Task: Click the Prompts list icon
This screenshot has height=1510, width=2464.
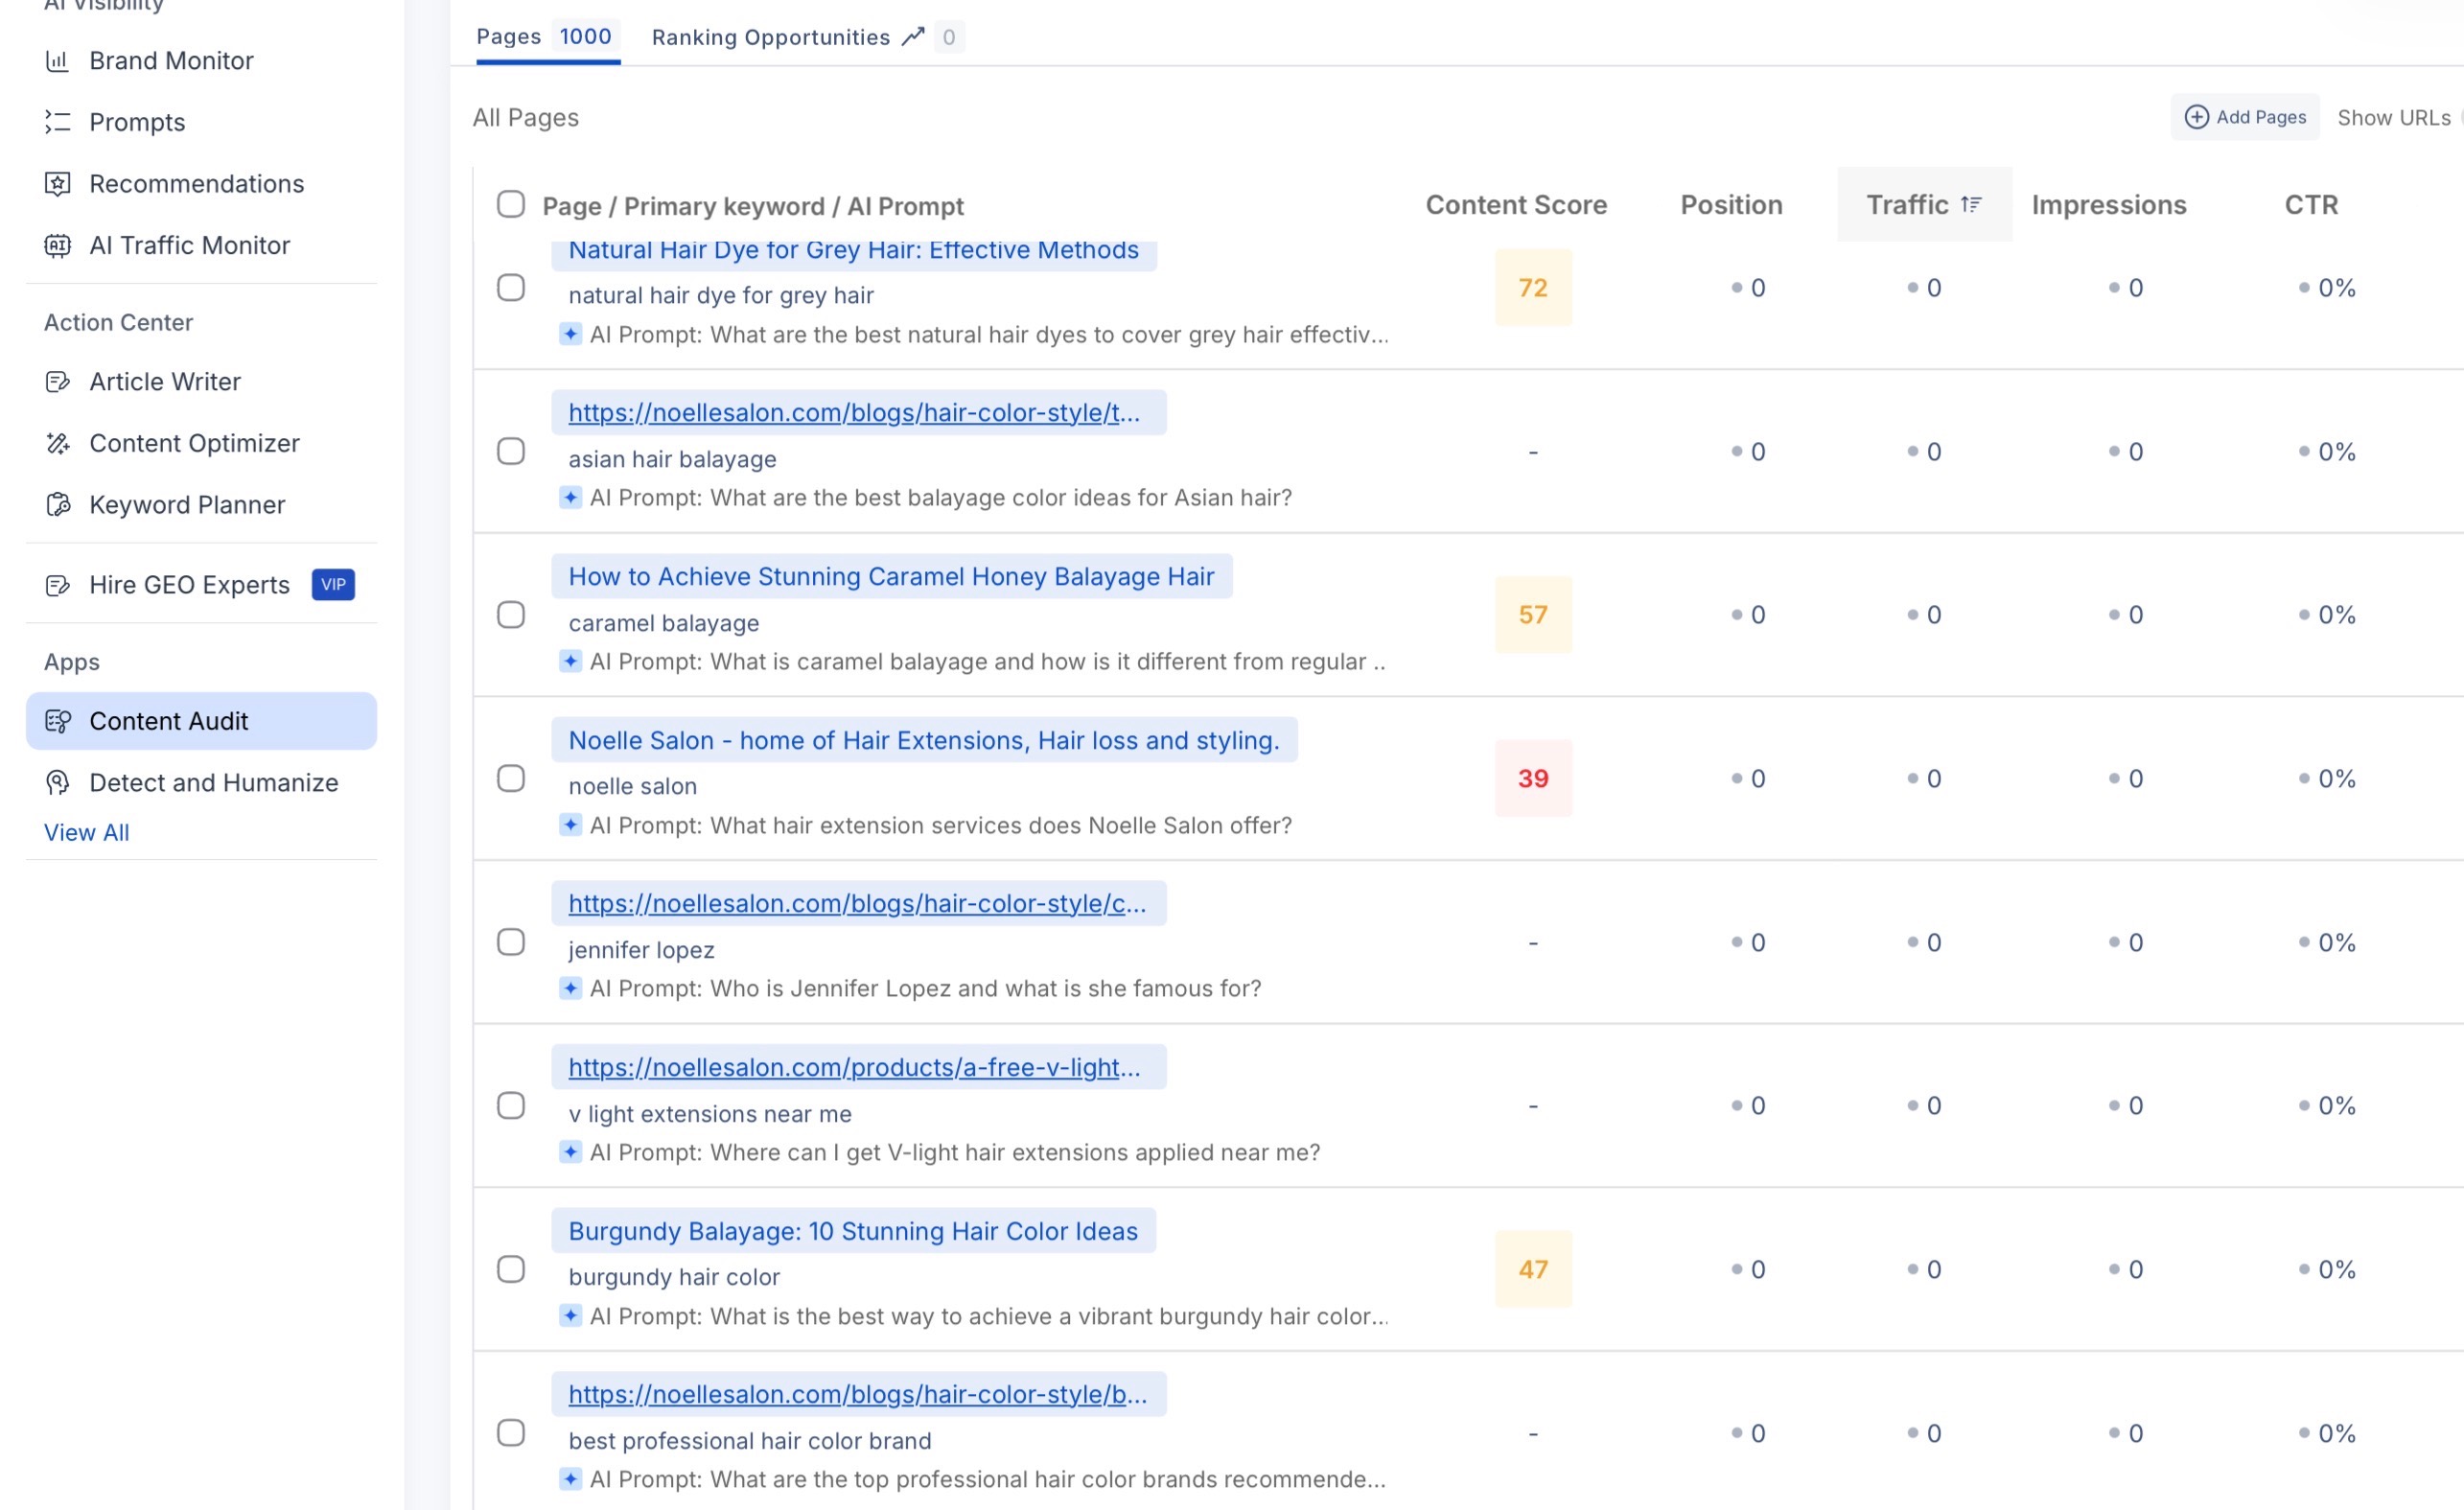Action: point(58,122)
